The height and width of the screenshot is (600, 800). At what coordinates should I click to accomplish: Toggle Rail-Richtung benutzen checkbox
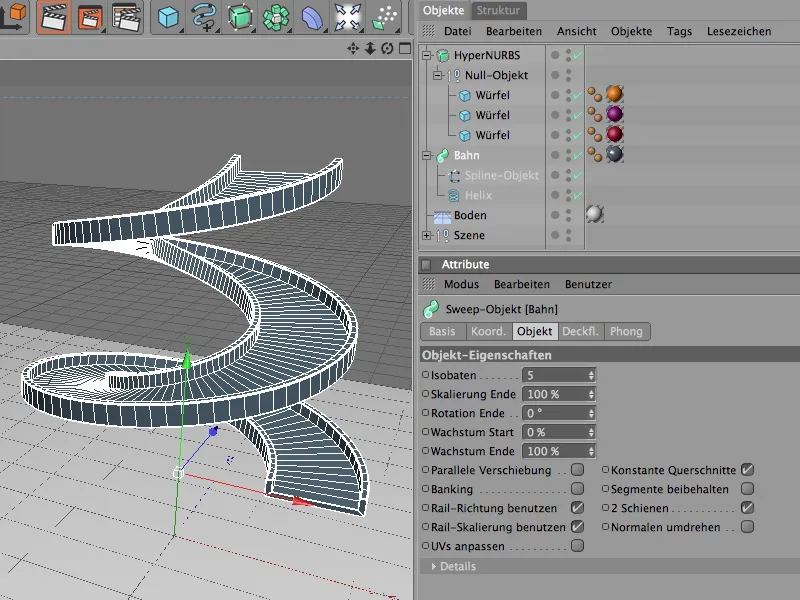pos(578,508)
